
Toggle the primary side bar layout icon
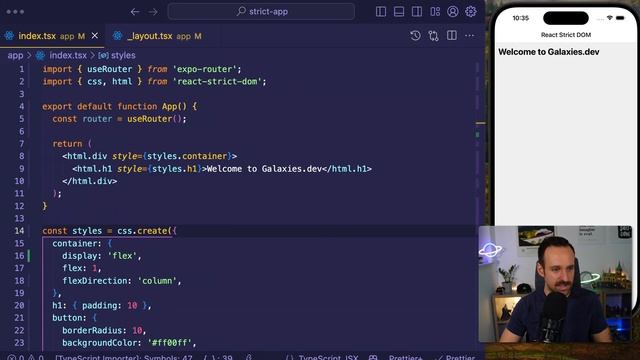(381, 11)
